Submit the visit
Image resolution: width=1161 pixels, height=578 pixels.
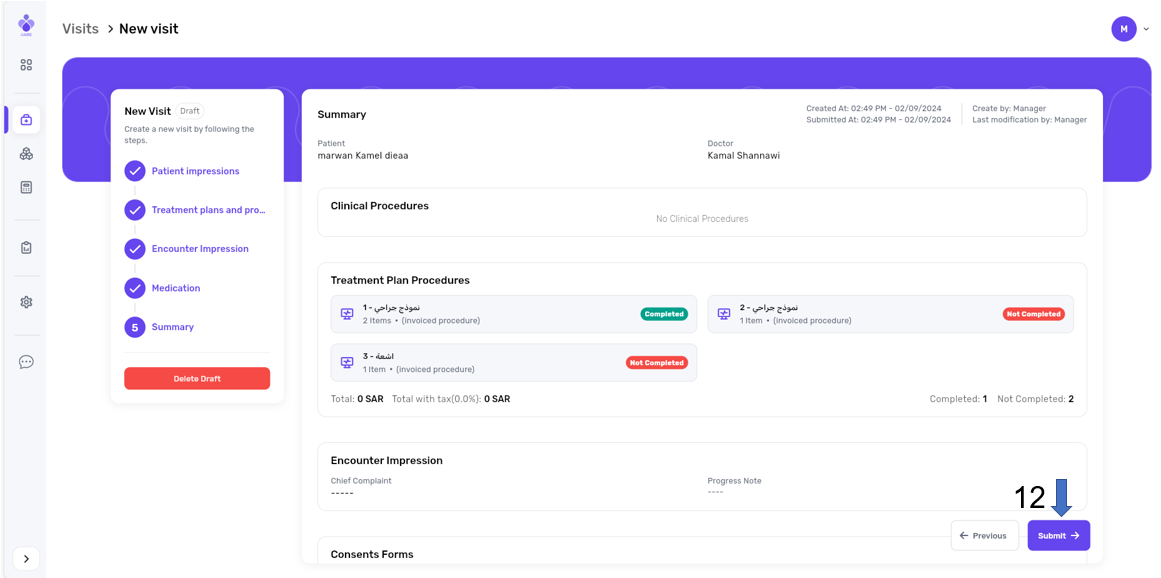coord(1058,536)
